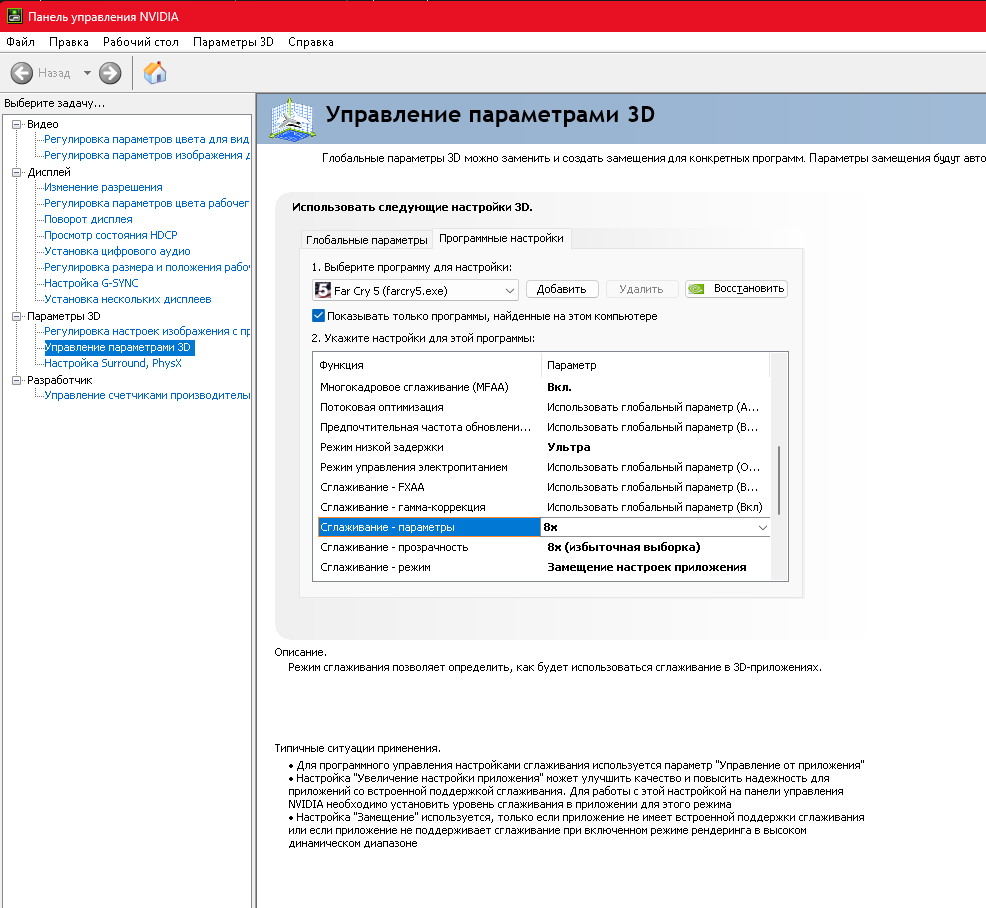Viewport: 986px width, 908px height.
Task: Open Регулировка настроек изображения с просмотром
Action: 147,331
